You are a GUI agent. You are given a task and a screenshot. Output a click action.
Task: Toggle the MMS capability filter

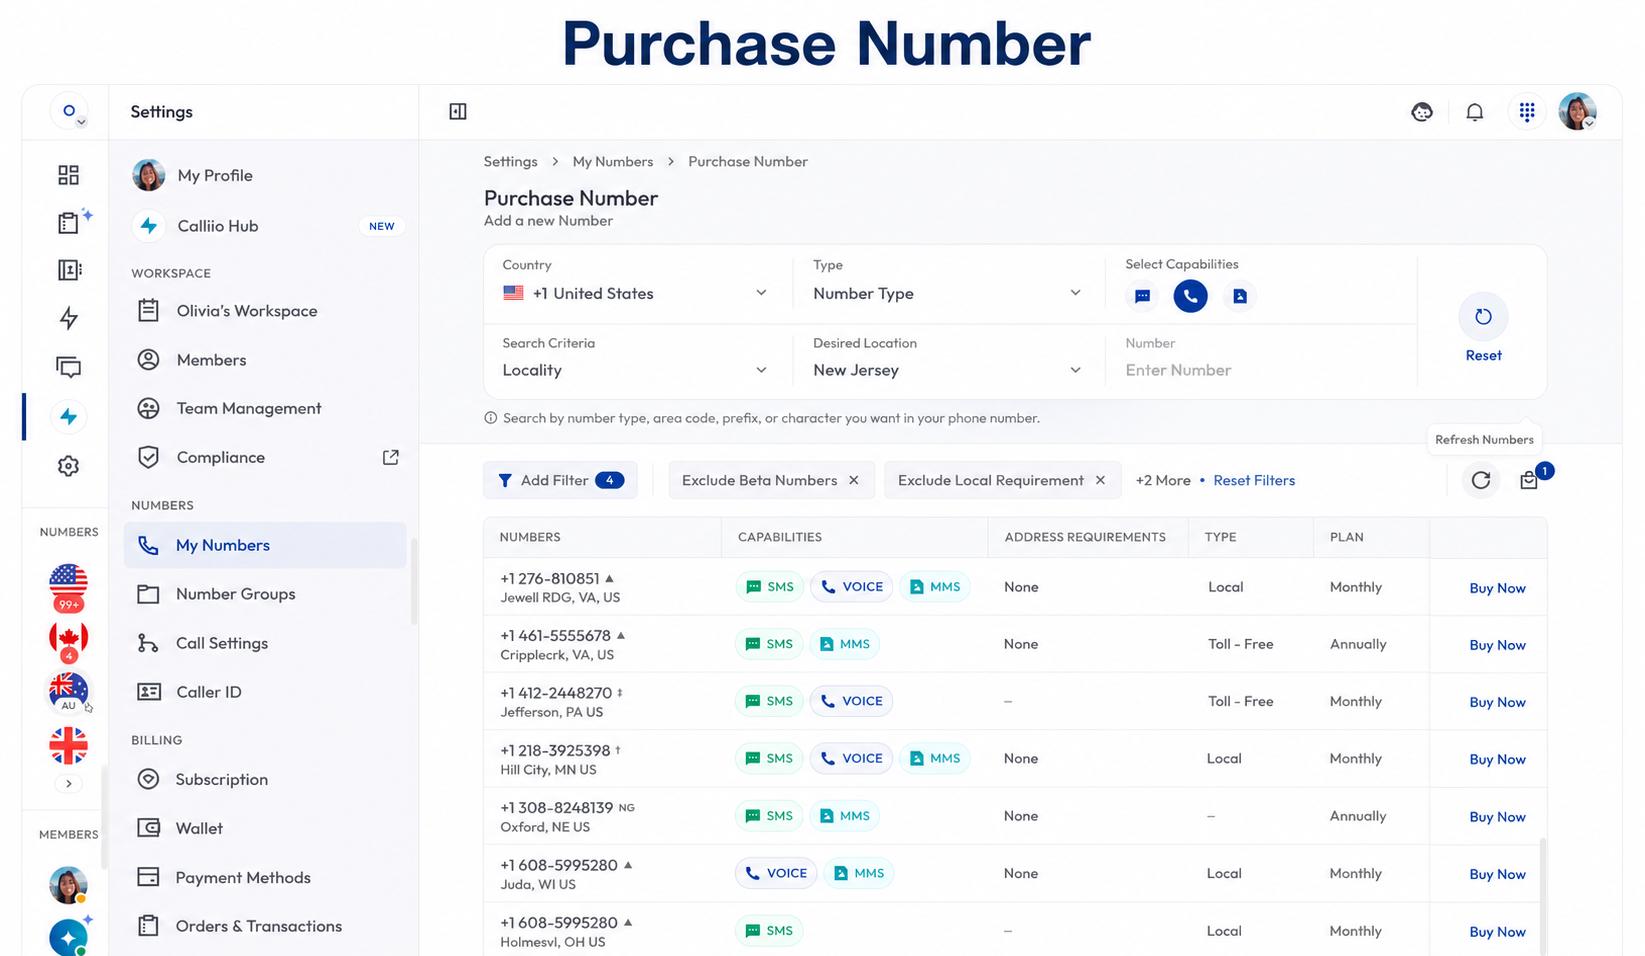tap(1239, 296)
